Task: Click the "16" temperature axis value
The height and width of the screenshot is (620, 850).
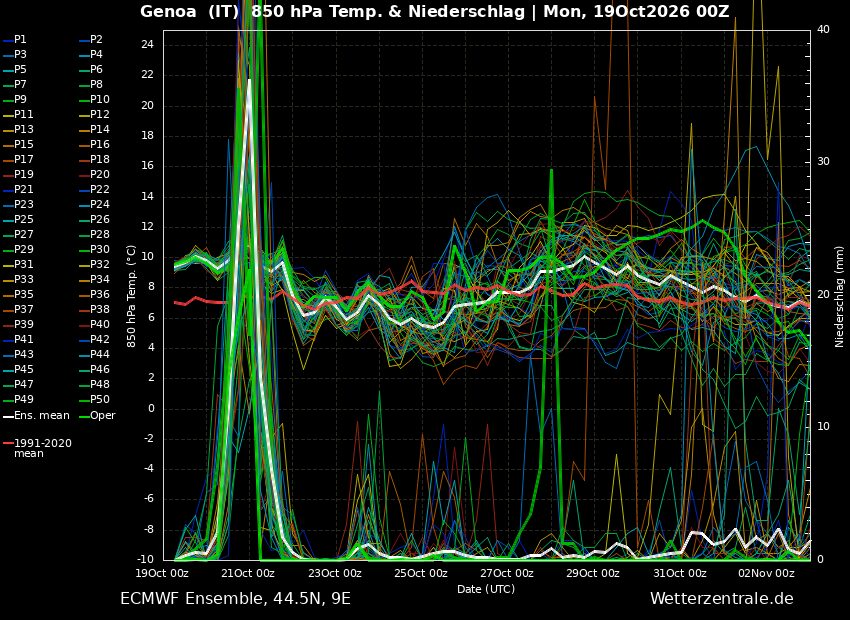Action: (147, 166)
